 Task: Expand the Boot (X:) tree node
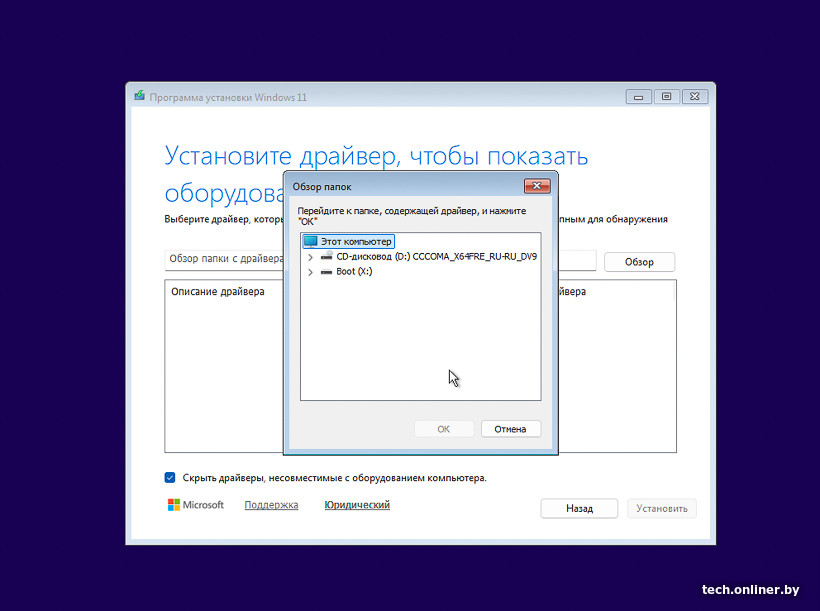coord(310,272)
